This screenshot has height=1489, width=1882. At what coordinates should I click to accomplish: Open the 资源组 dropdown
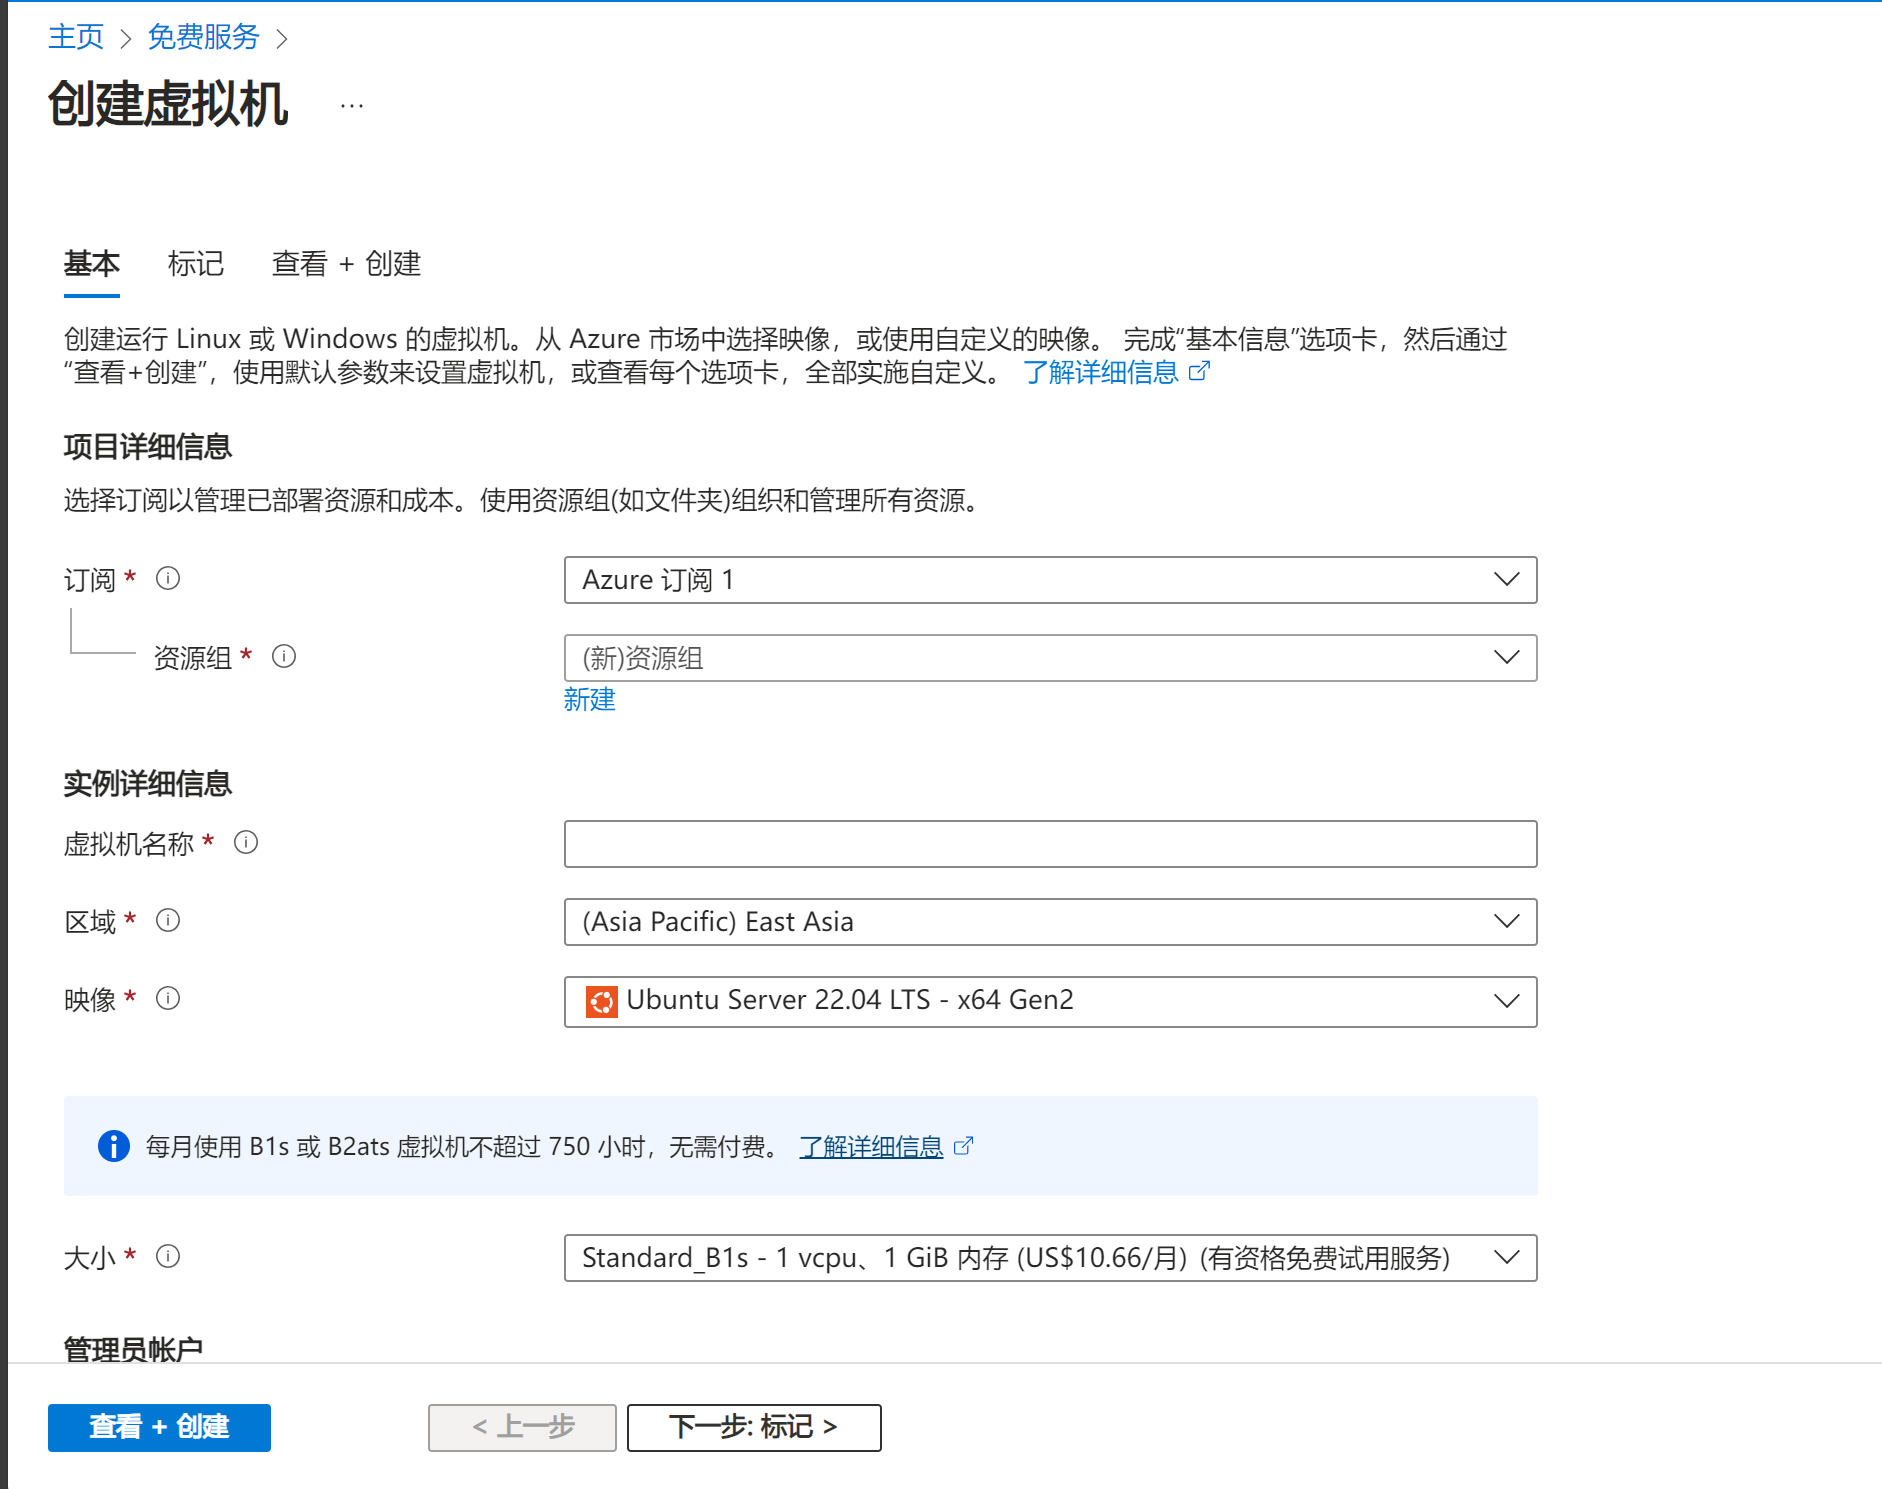[1050, 658]
